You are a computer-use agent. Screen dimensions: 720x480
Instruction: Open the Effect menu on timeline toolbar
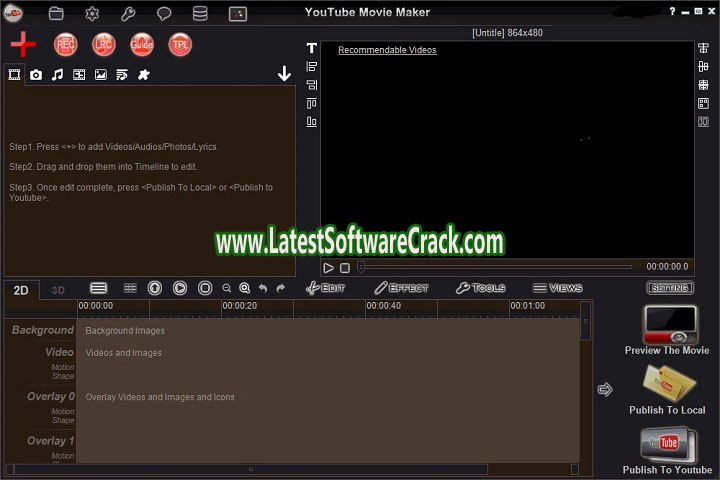tap(401, 288)
